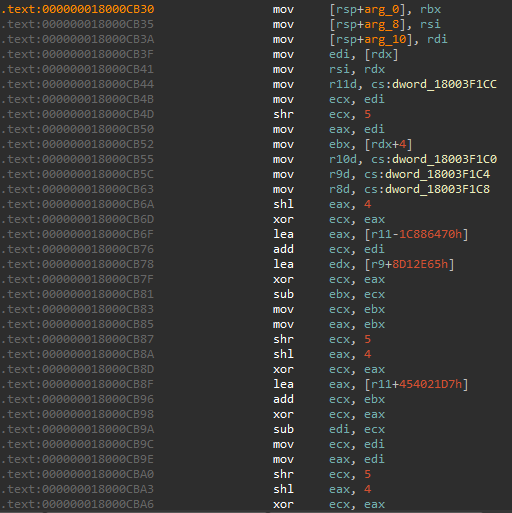Select operand rsi, rdx
The image size is (512, 513).
pos(357,69)
